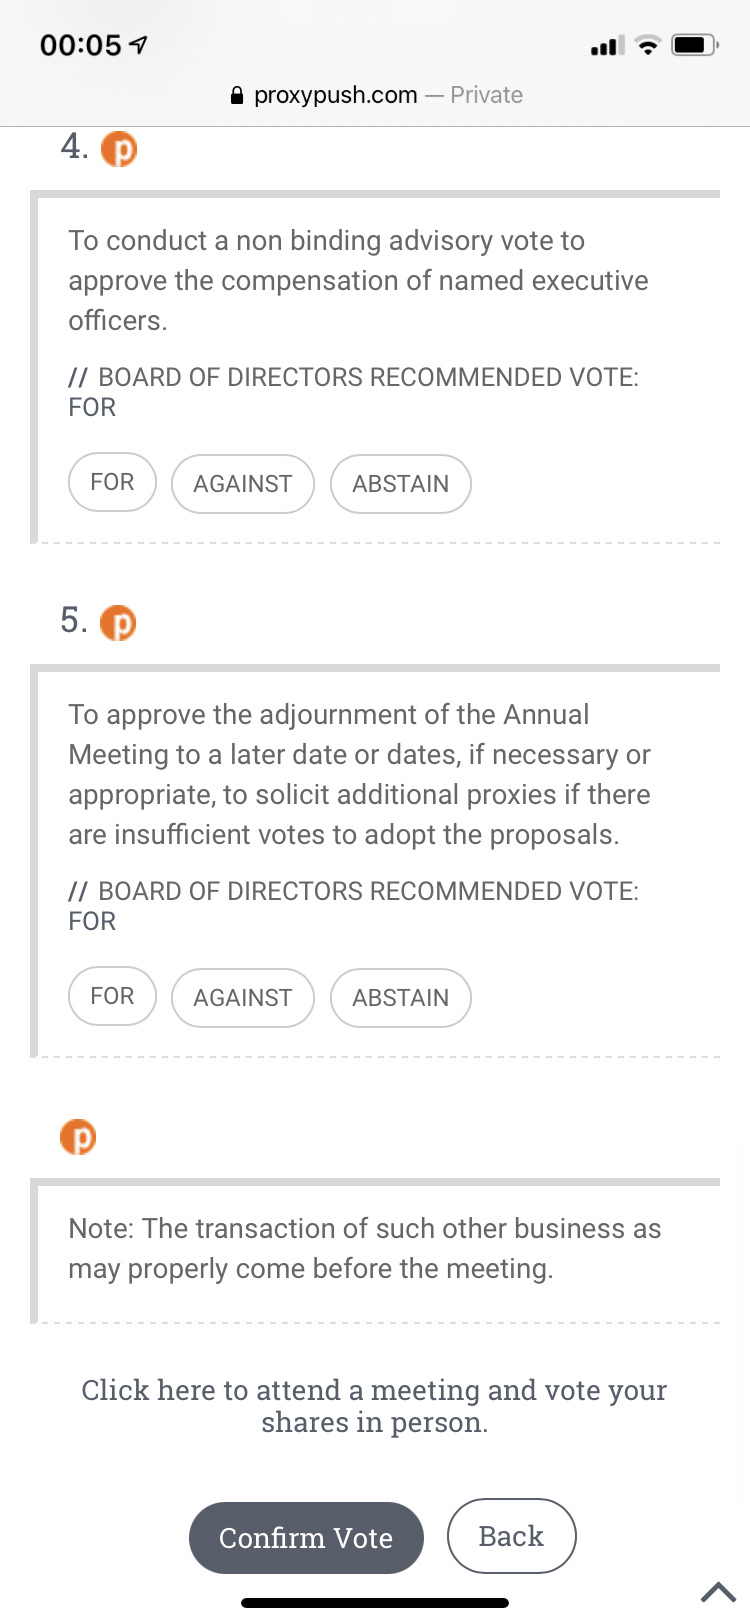Go back using the Back button

coord(511,1536)
